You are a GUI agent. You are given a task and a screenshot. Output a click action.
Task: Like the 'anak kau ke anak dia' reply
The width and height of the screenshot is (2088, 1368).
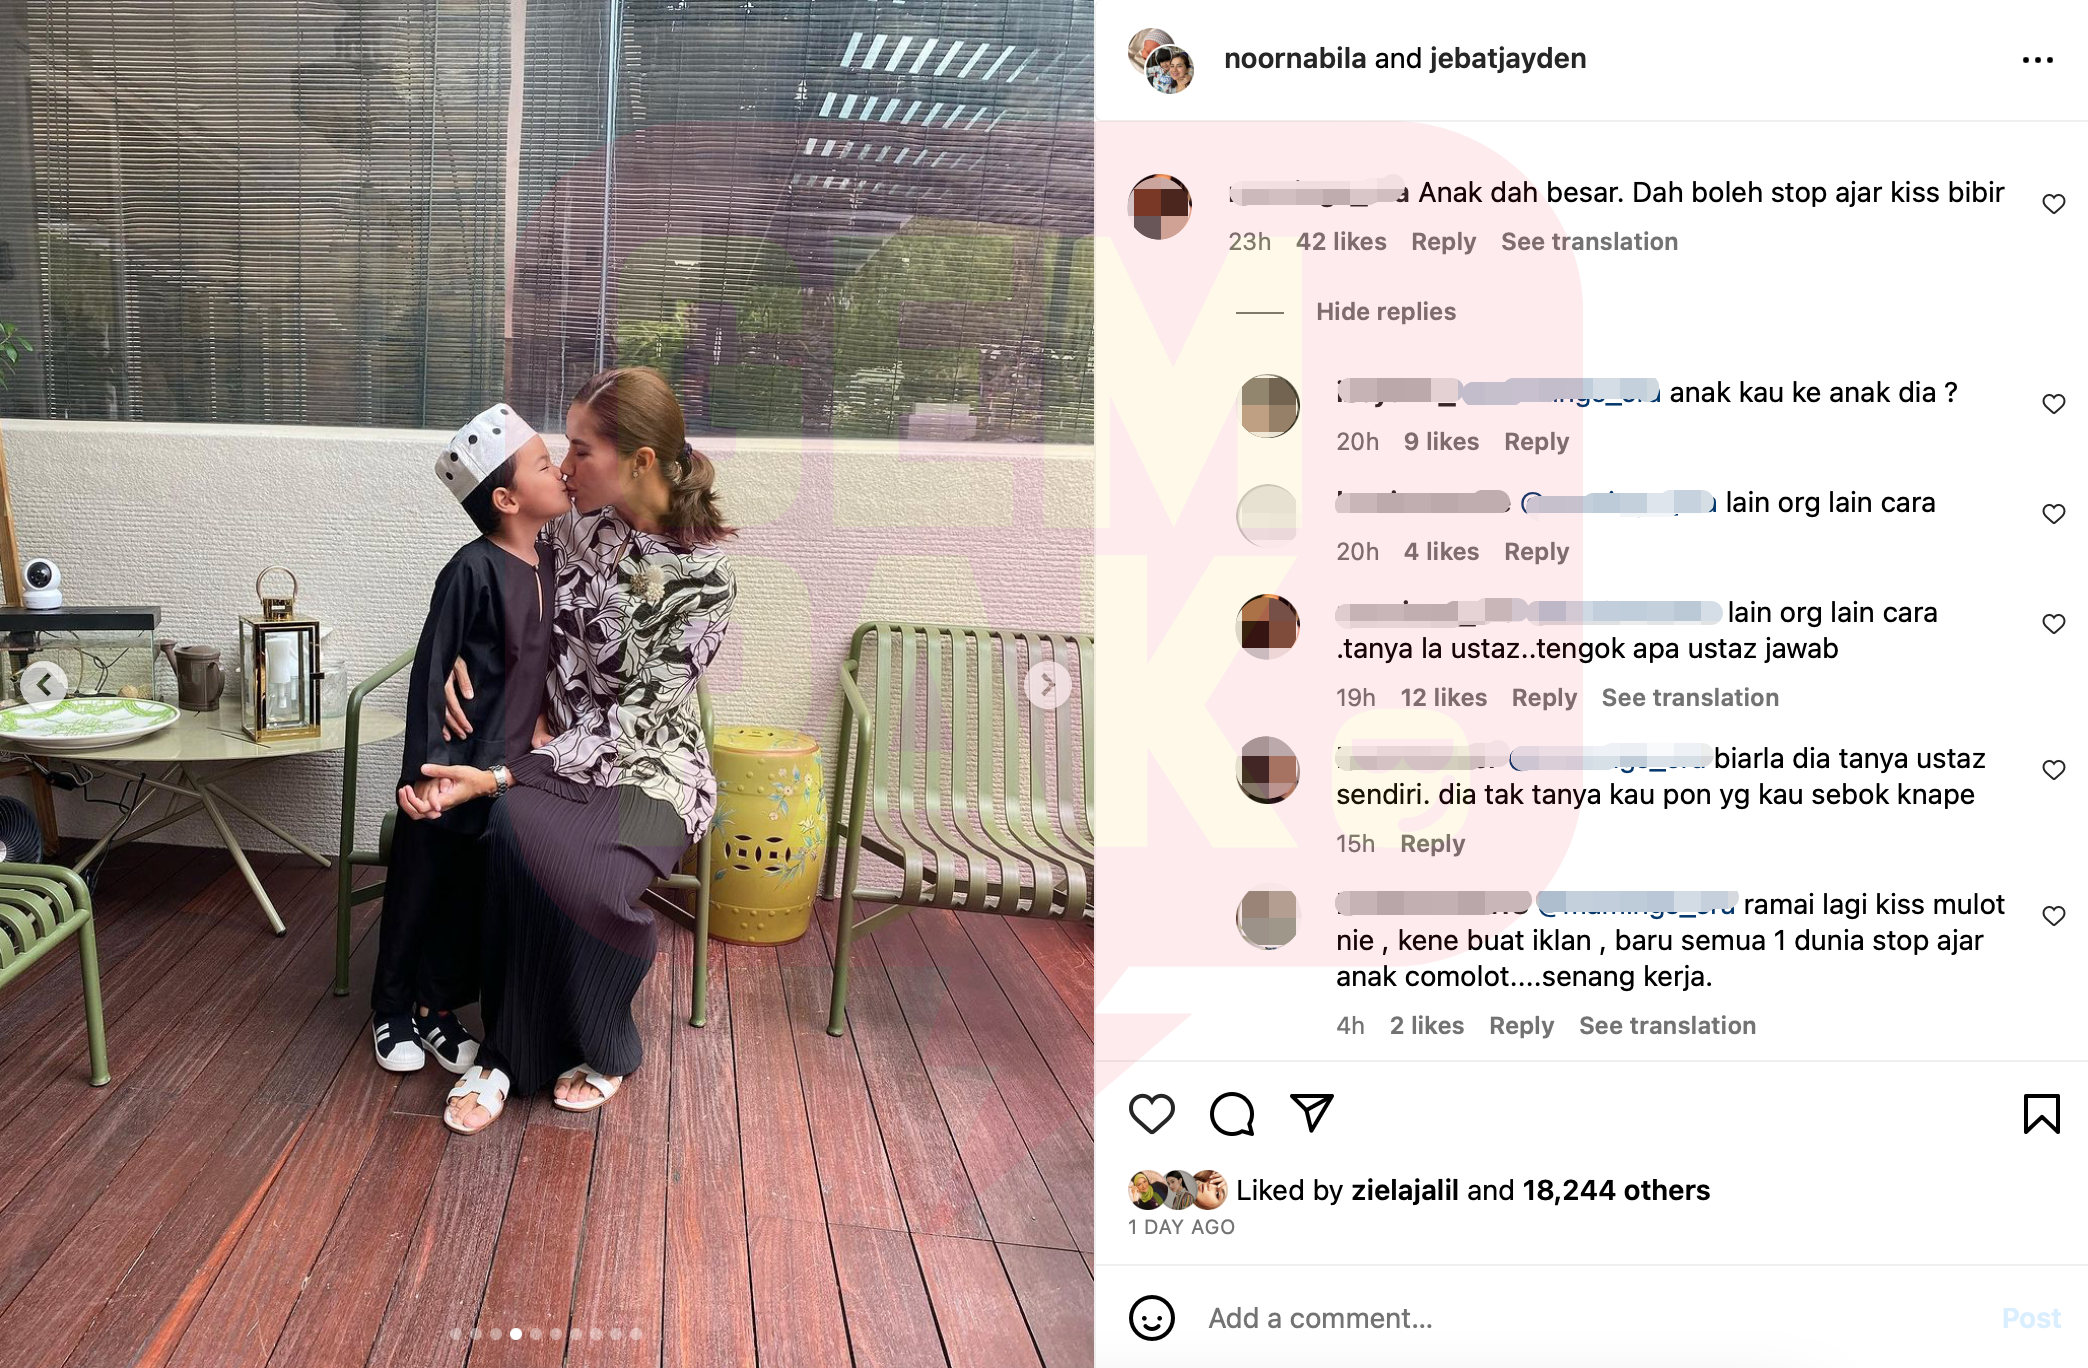point(2053,404)
